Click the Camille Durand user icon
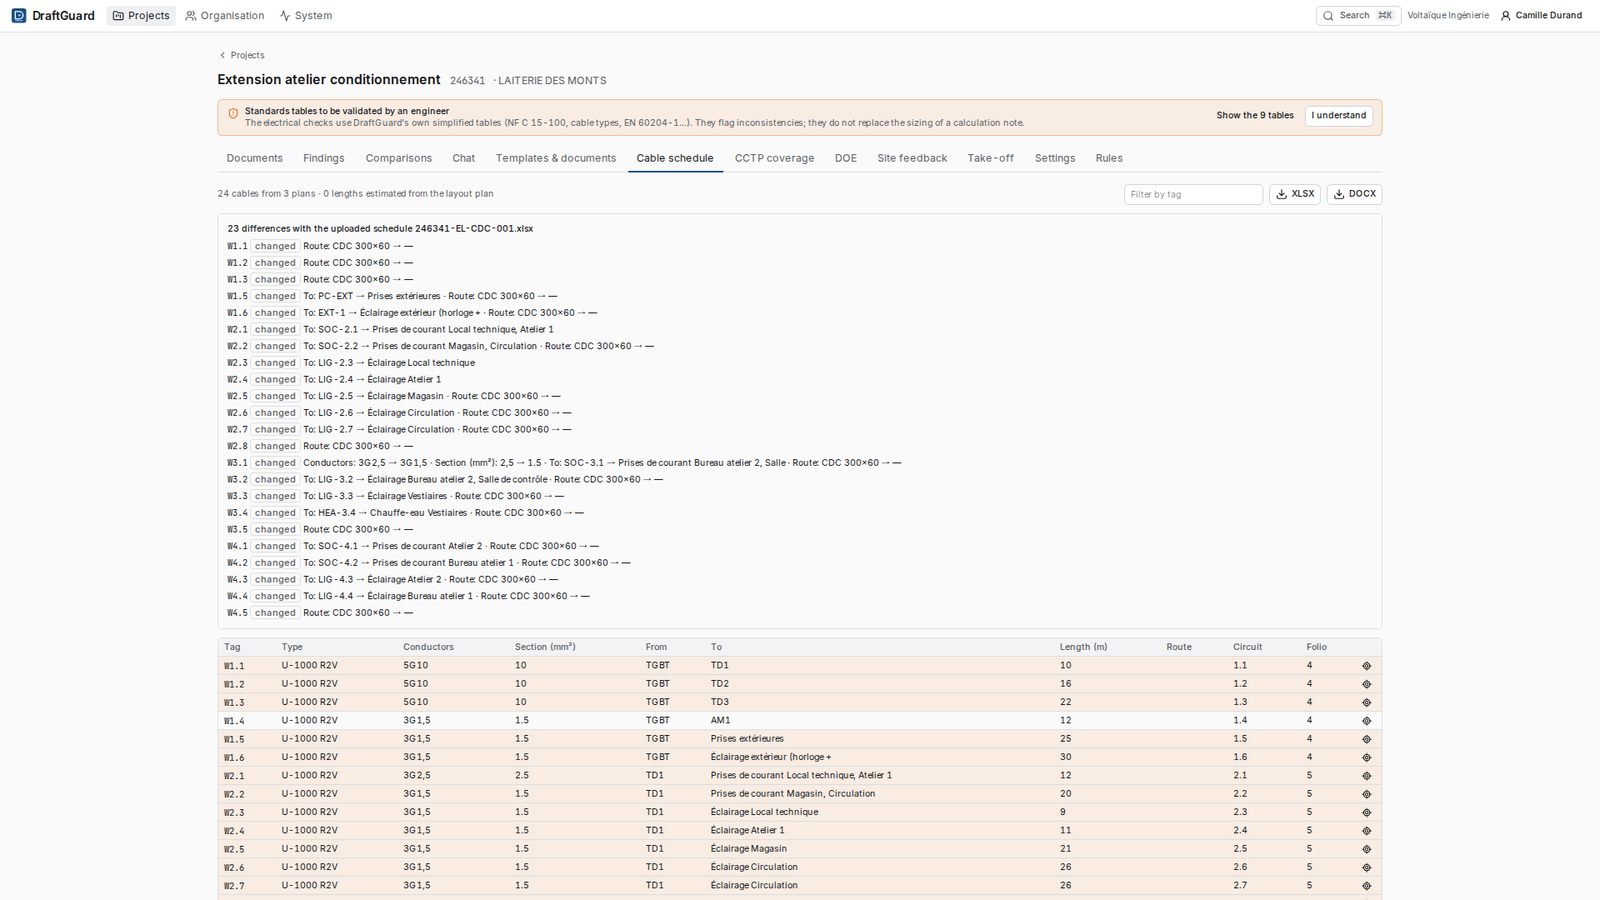This screenshot has width=1600, height=900. [1506, 16]
